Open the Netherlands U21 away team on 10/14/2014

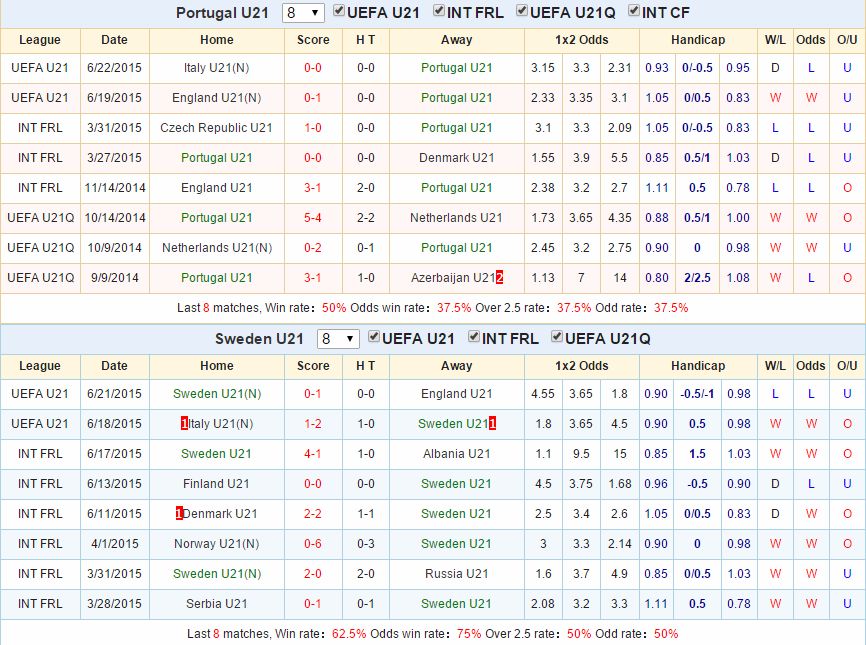[x=456, y=218]
